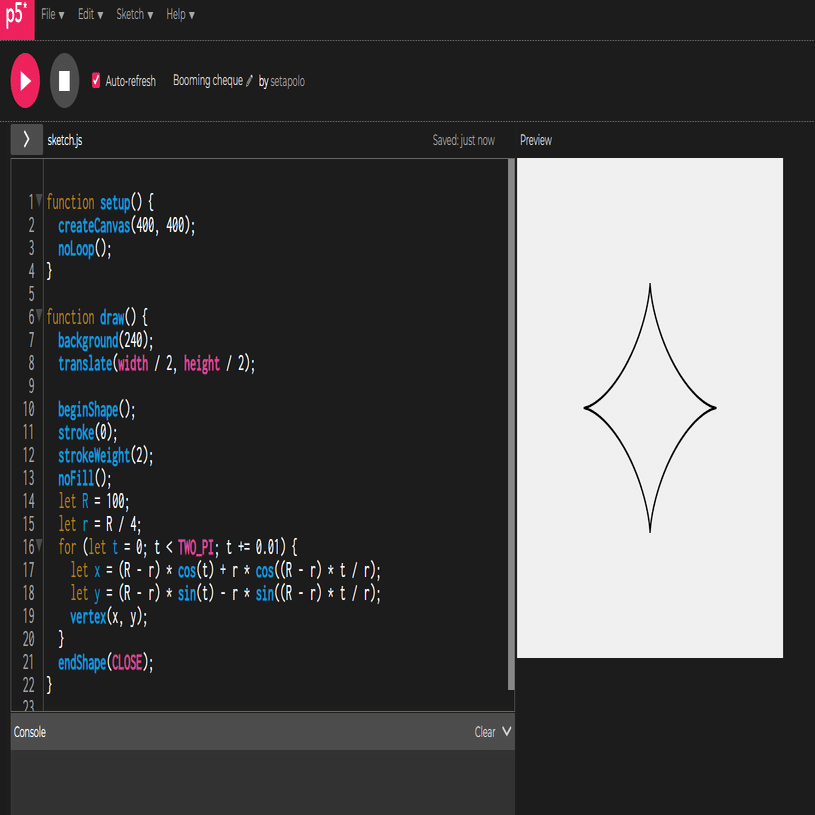Click the 'let y =' sine expression line
Viewport: 815px width, 815px height.
tap(226, 593)
